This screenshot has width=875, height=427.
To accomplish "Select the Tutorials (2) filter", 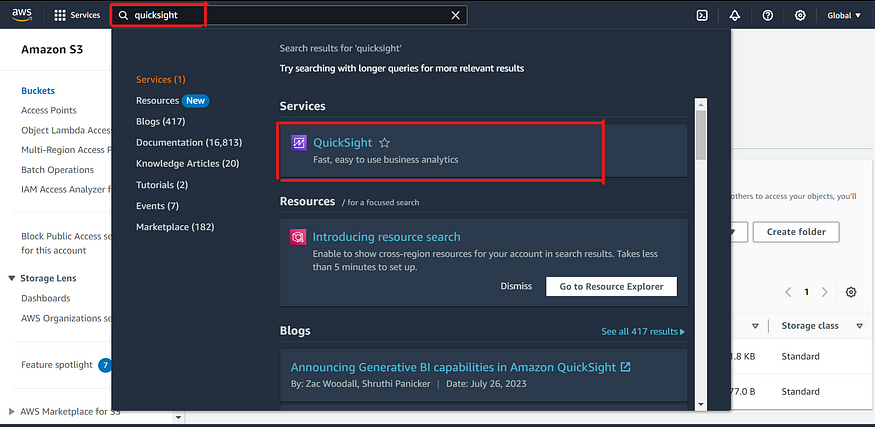I will (x=162, y=185).
